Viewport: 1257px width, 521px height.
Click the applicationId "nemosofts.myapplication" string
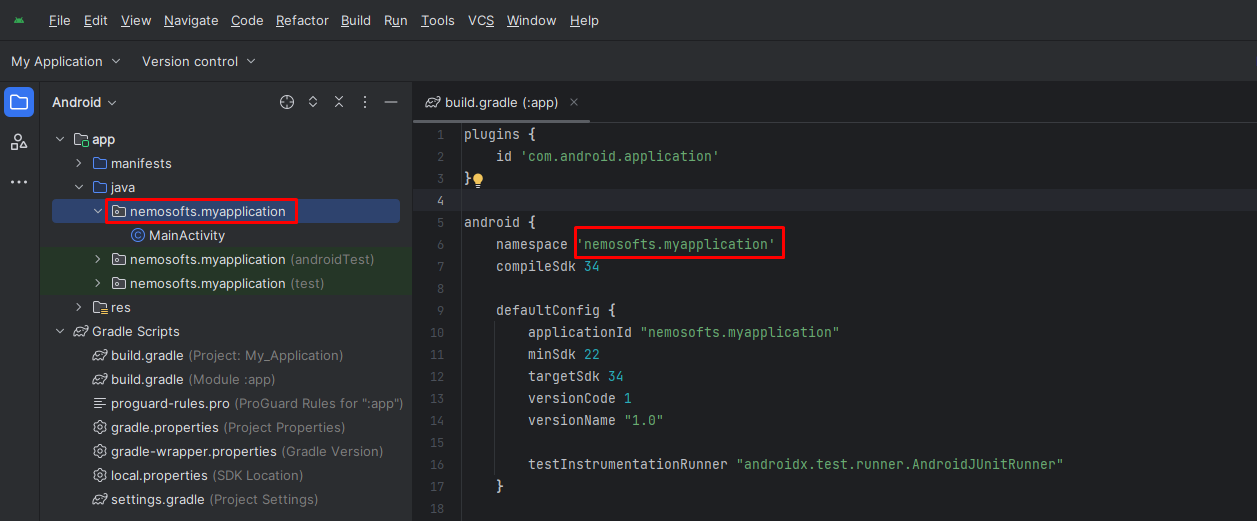[x=740, y=332]
